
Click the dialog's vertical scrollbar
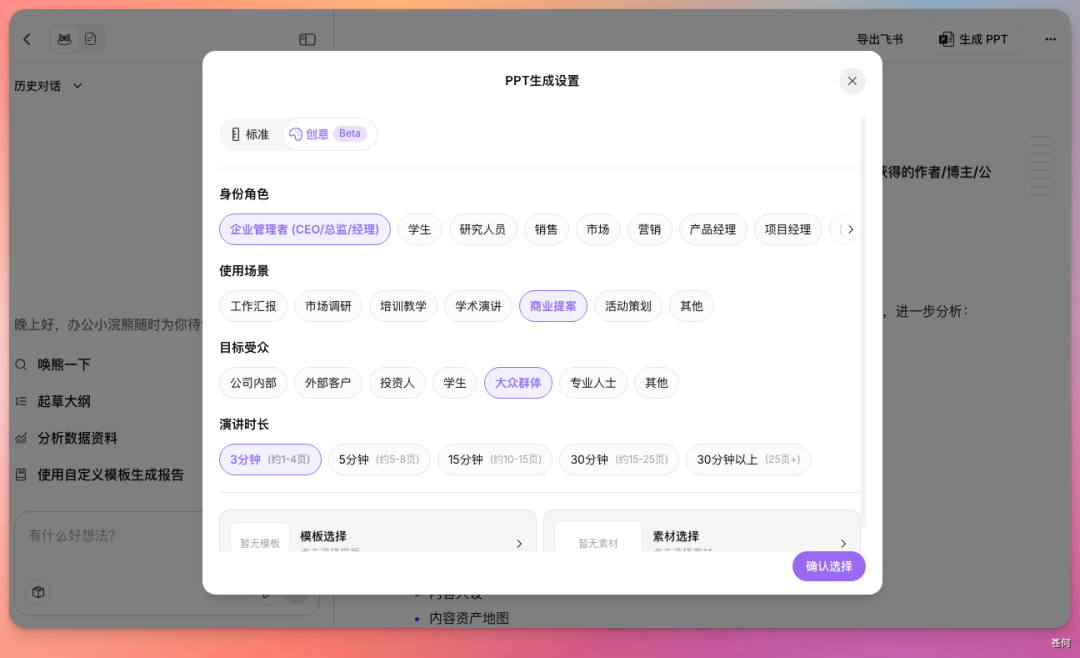(863, 322)
